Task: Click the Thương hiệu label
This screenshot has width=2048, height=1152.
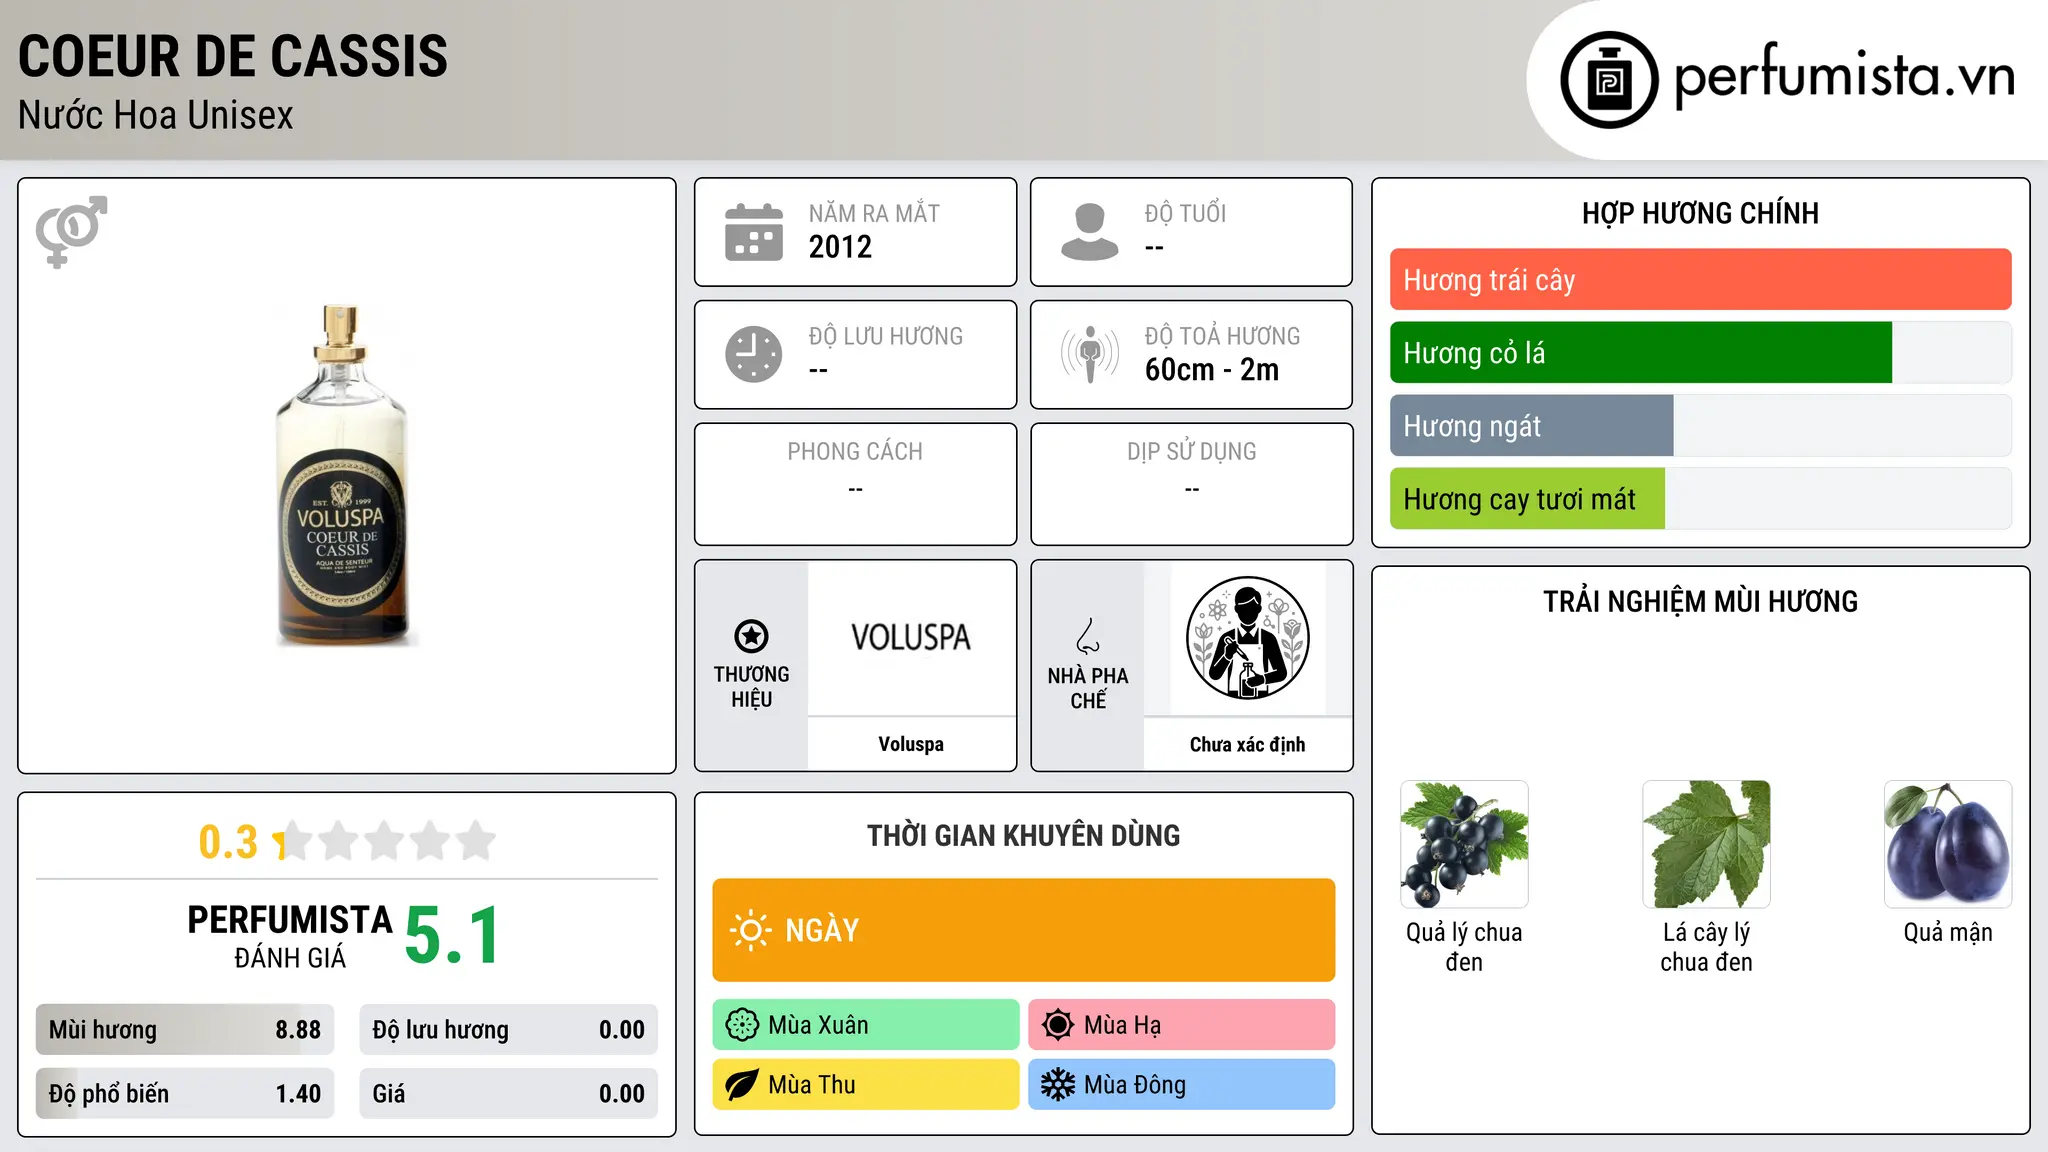Action: [751, 687]
